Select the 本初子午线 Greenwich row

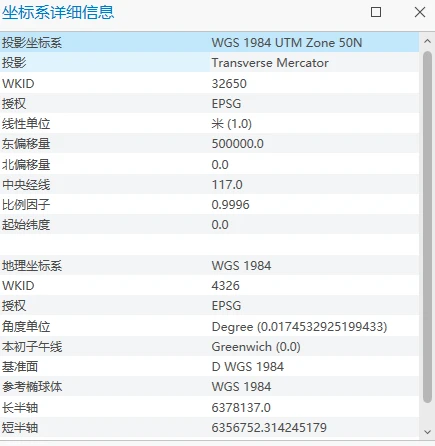coord(209,347)
